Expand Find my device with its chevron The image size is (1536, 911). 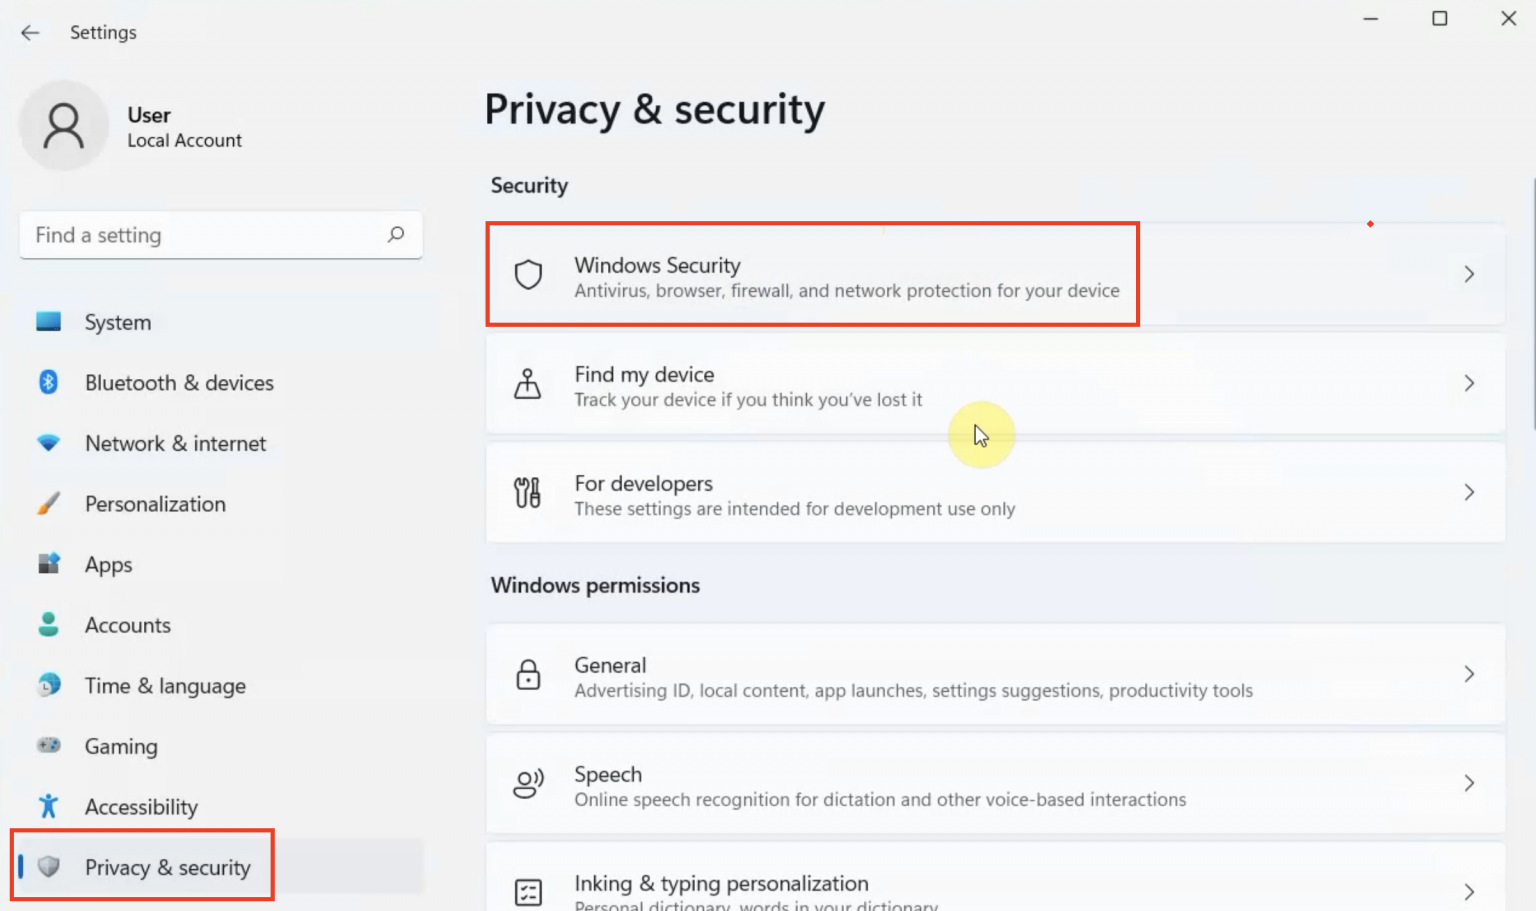pos(1469,383)
